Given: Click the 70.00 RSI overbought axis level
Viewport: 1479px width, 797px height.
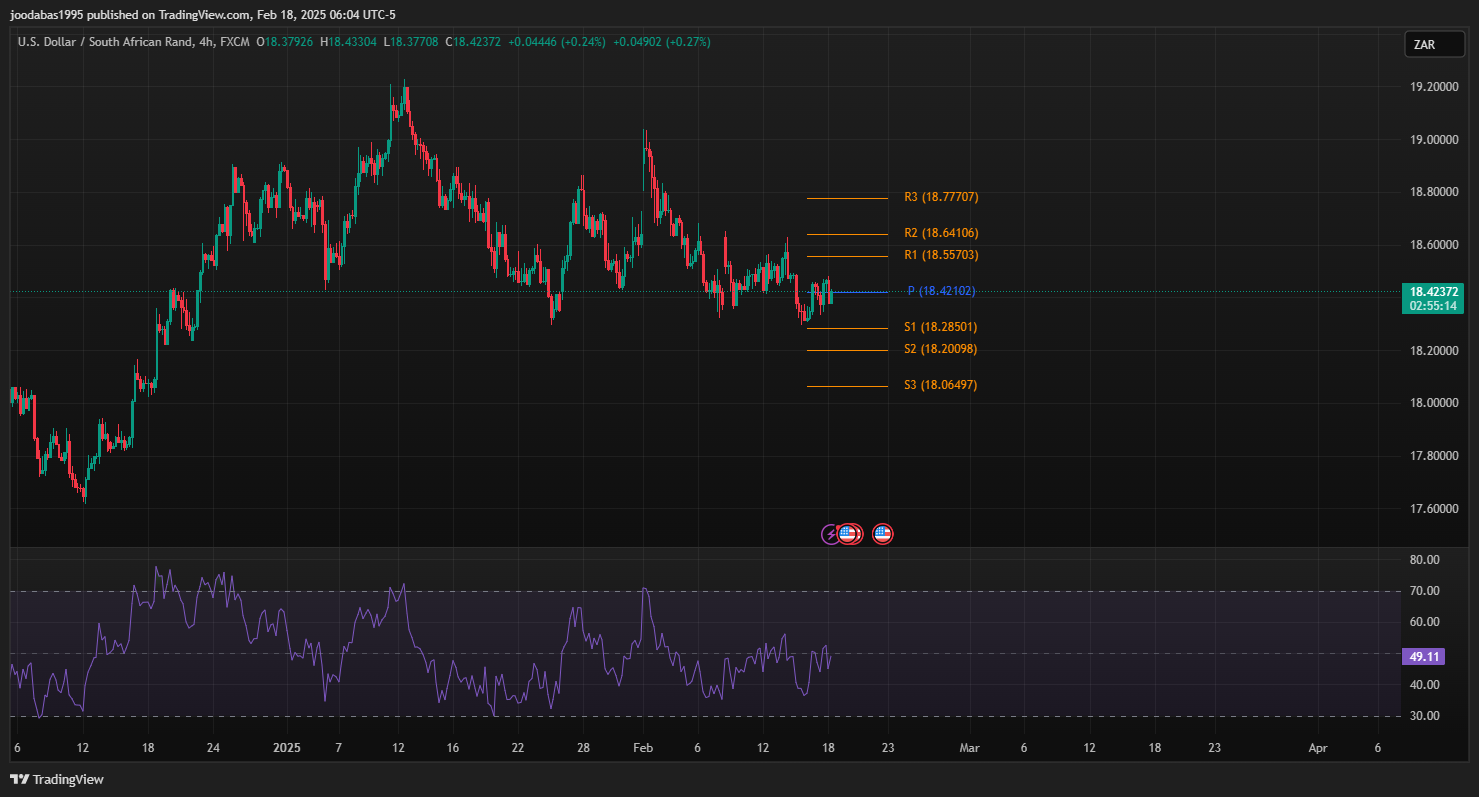Looking at the screenshot, I should coord(1424,591).
